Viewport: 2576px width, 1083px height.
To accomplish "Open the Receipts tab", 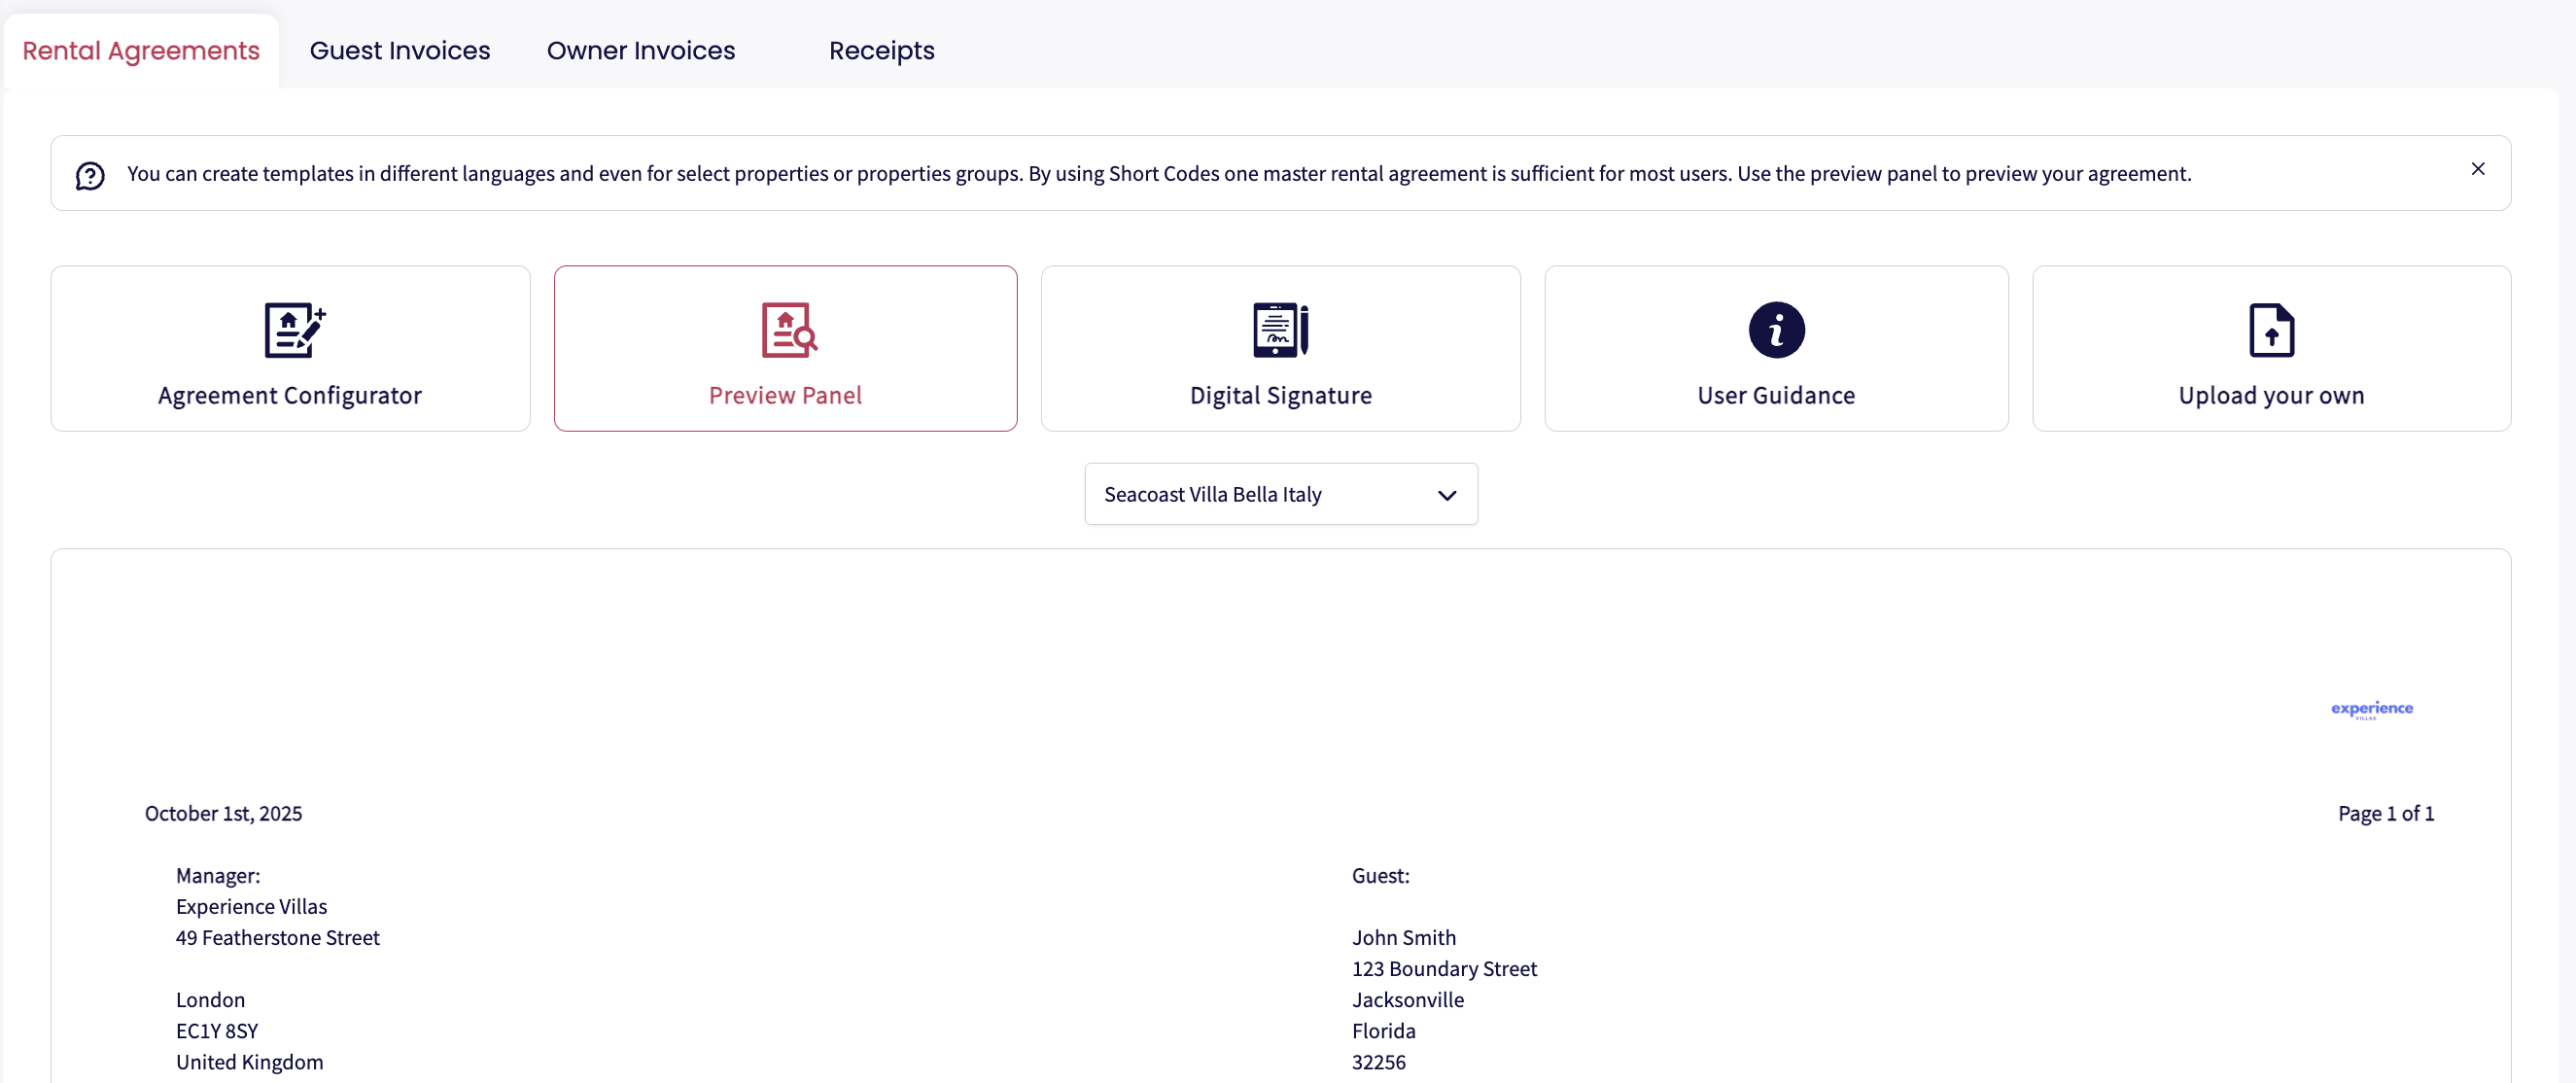I will pos(880,51).
